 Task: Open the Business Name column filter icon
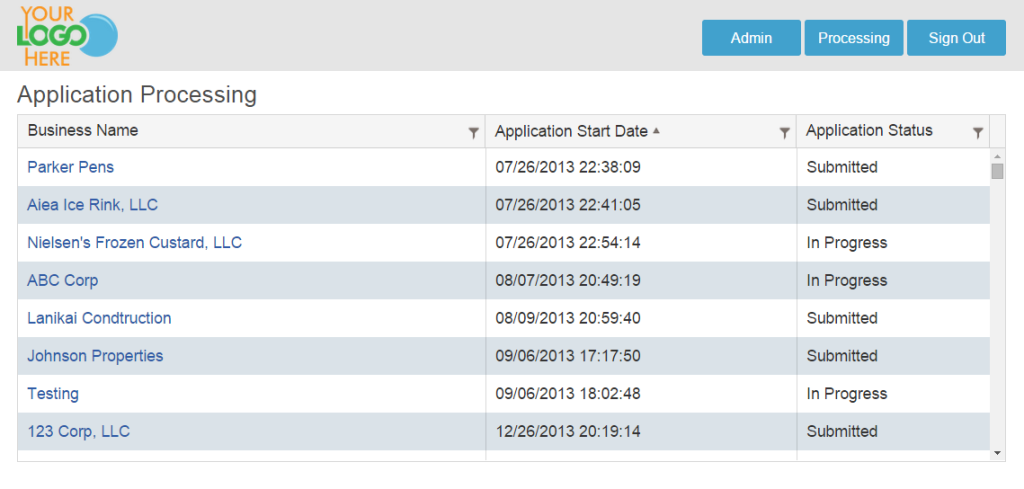(474, 133)
